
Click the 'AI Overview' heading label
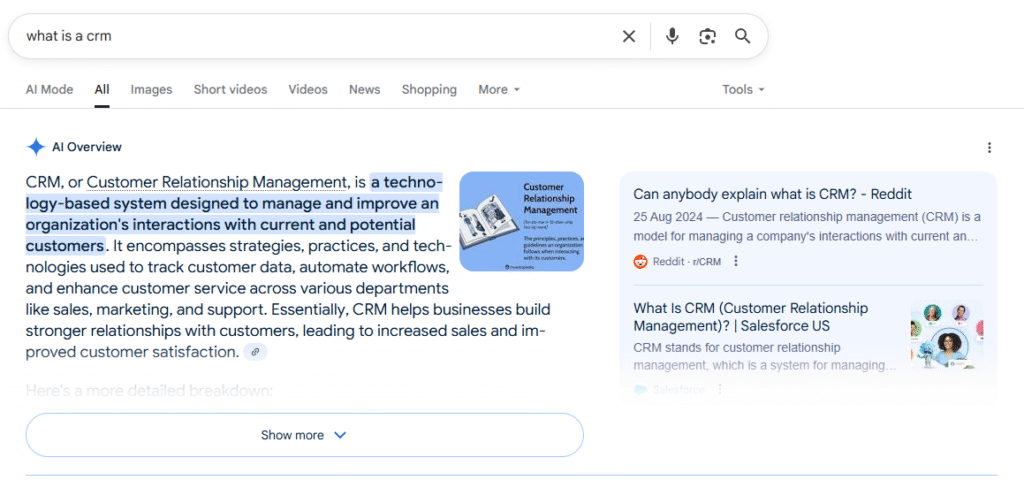[87, 147]
